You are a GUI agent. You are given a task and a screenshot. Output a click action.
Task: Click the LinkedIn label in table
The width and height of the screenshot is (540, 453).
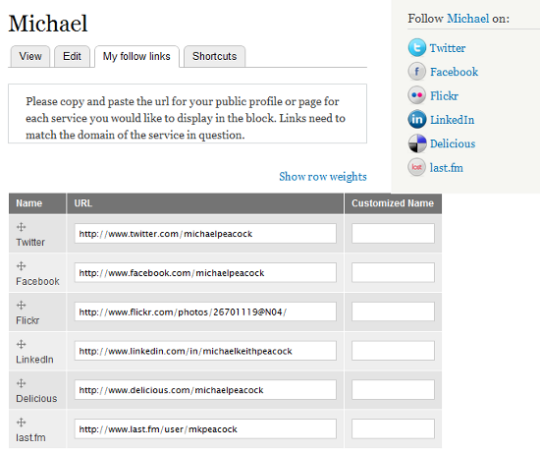(x=34, y=359)
